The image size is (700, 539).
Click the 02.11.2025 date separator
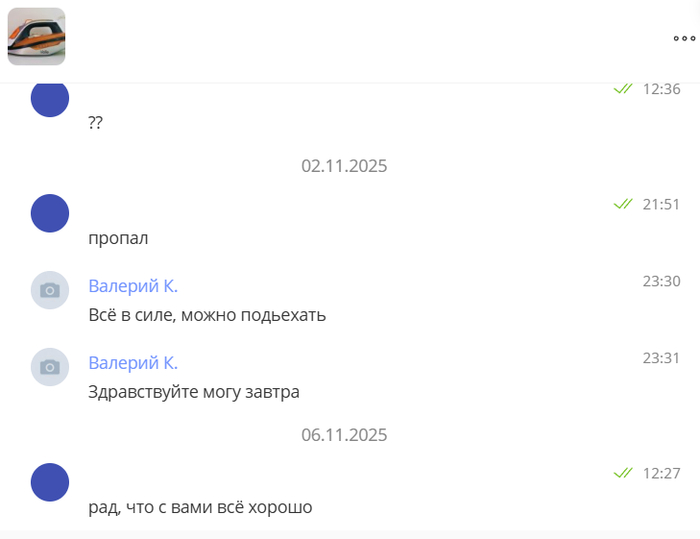tap(344, 166)
